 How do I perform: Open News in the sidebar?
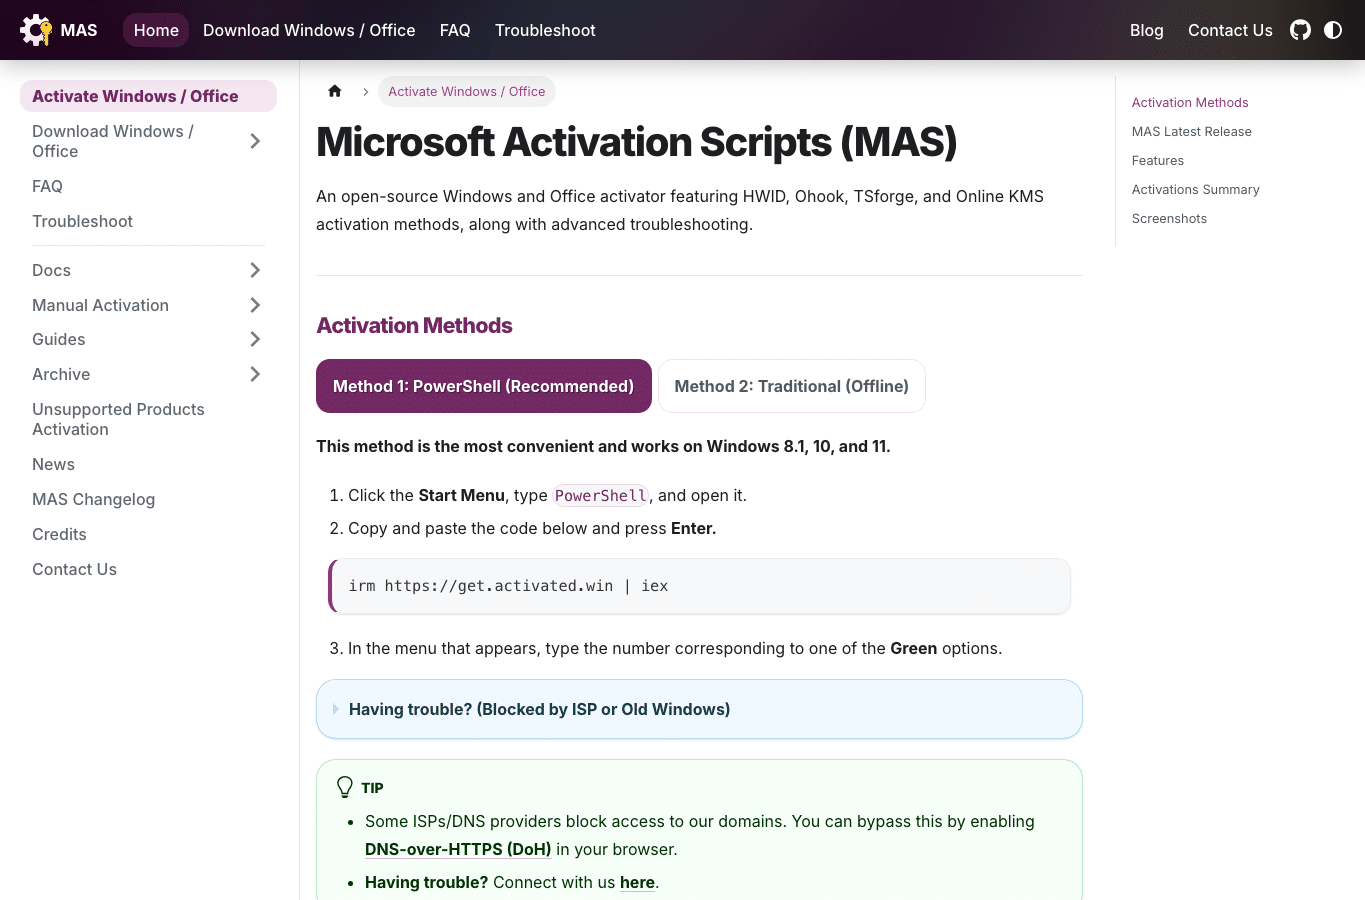53,464
